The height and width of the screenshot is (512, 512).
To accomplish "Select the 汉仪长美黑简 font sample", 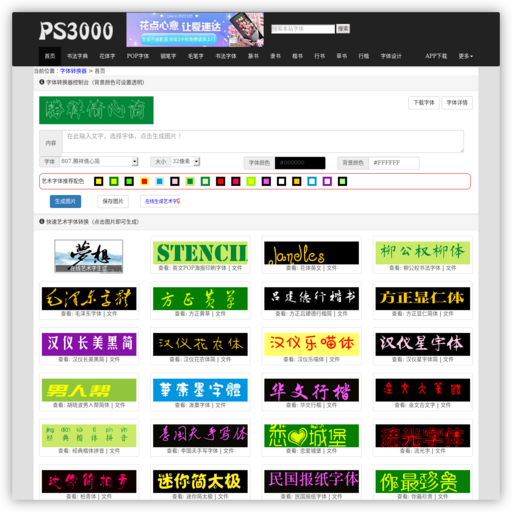I will [89, 344].
